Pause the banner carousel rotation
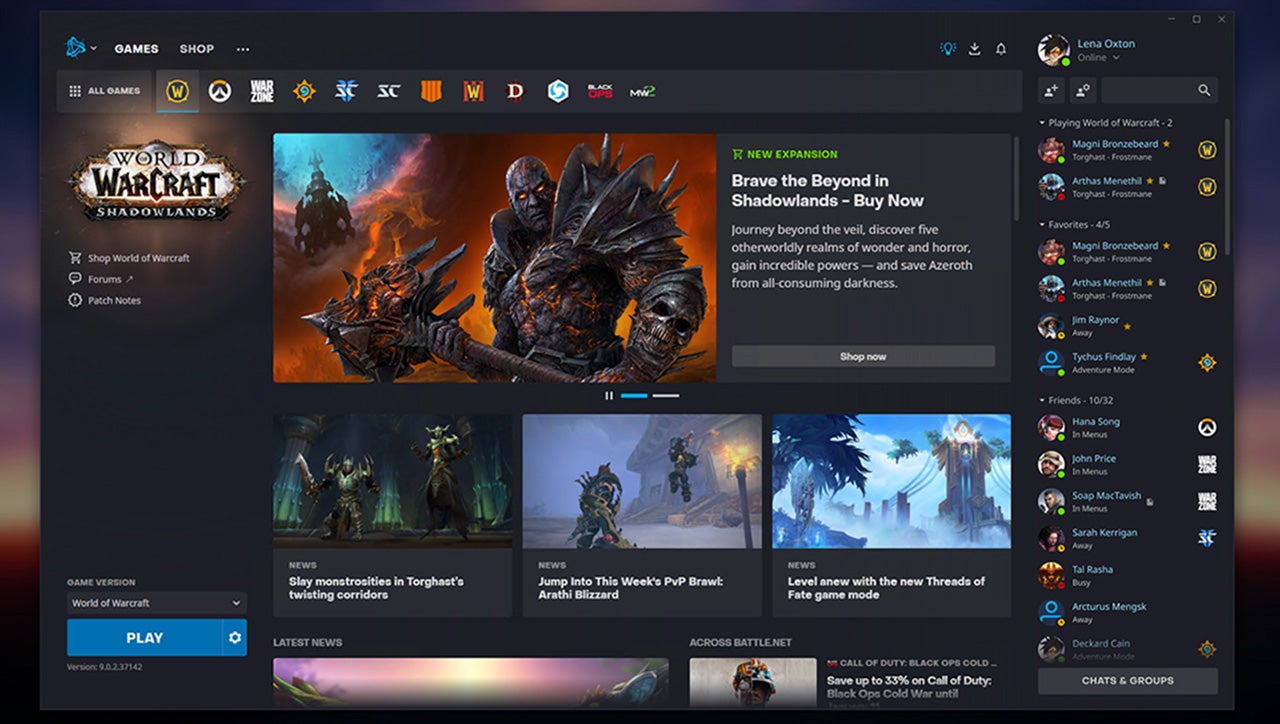This screenshot has height=724, width=1280. click(x=608, y=396)
